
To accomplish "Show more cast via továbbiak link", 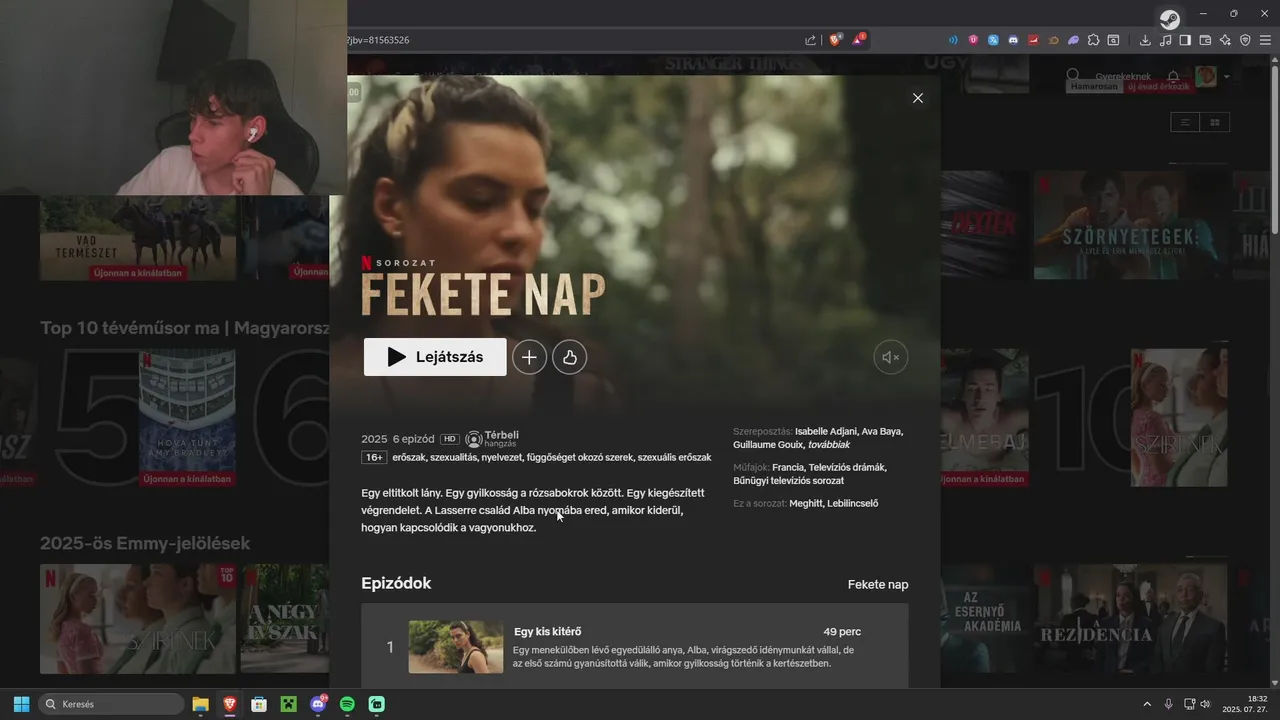I will point(828,444).
